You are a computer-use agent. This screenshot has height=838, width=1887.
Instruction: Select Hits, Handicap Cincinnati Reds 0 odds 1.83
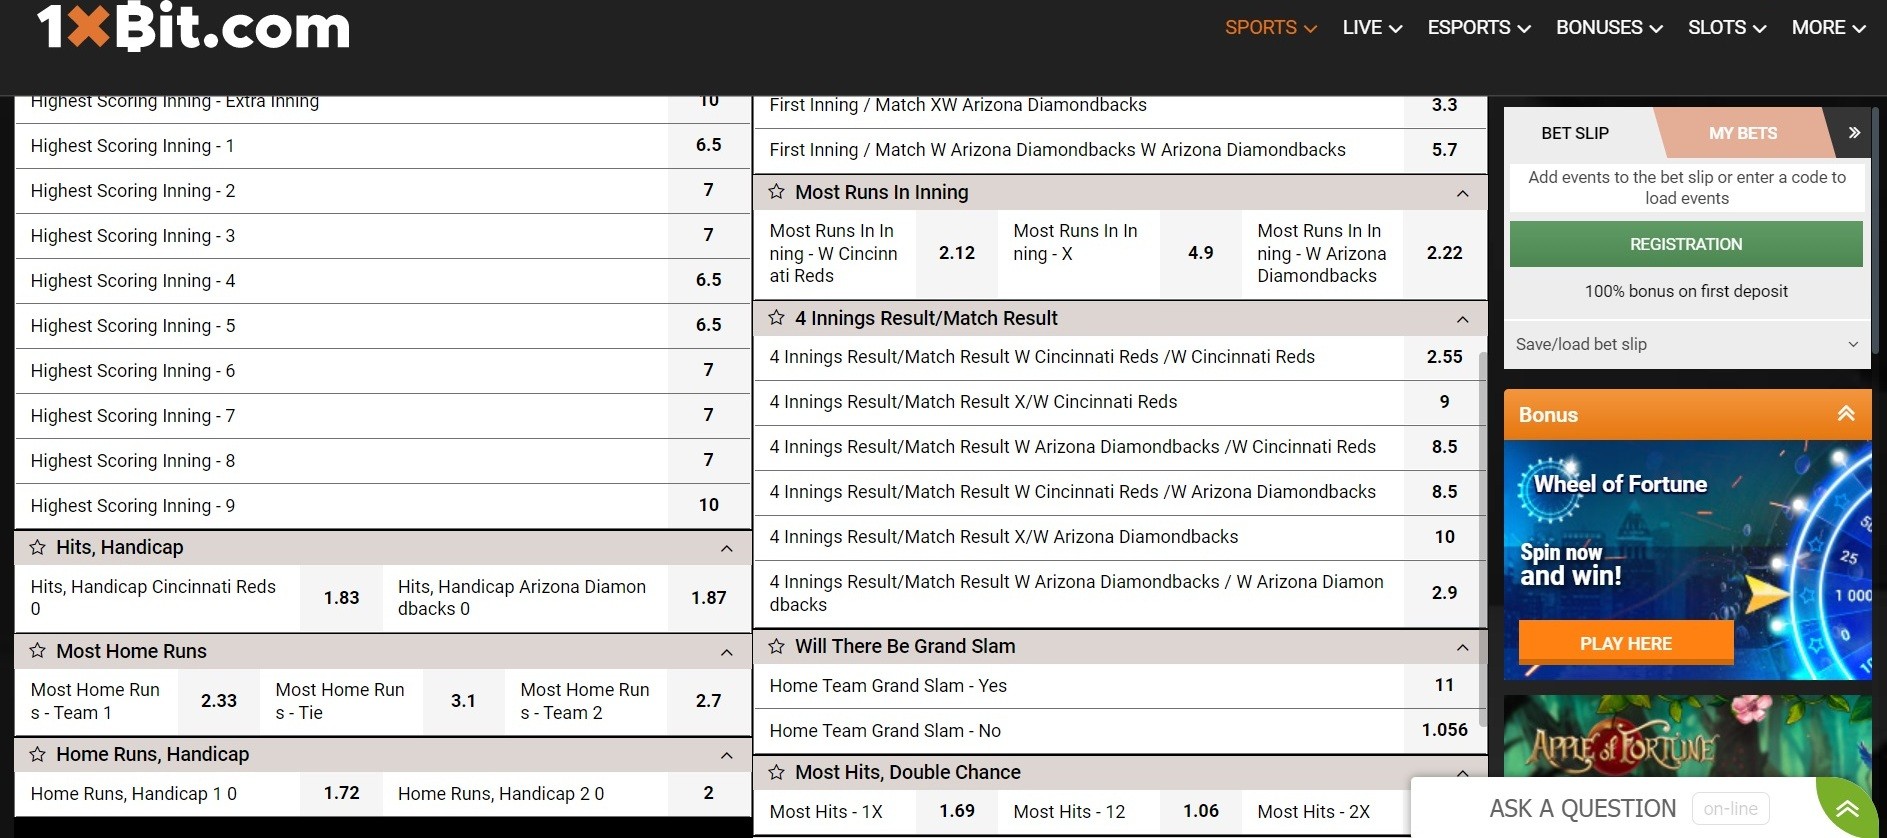pyautogui.click(x=341, y=598)
